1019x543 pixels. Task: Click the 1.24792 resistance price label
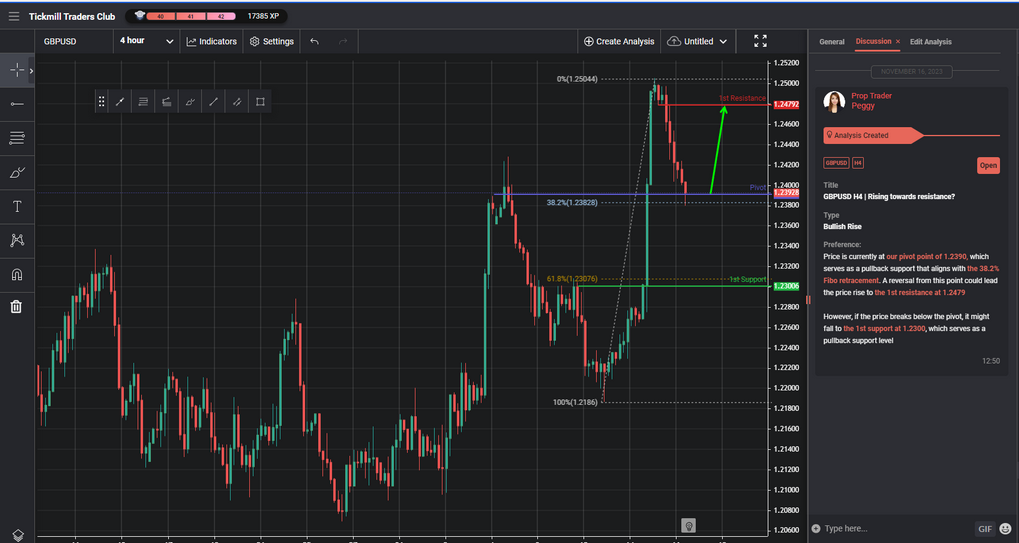(786, 104)
